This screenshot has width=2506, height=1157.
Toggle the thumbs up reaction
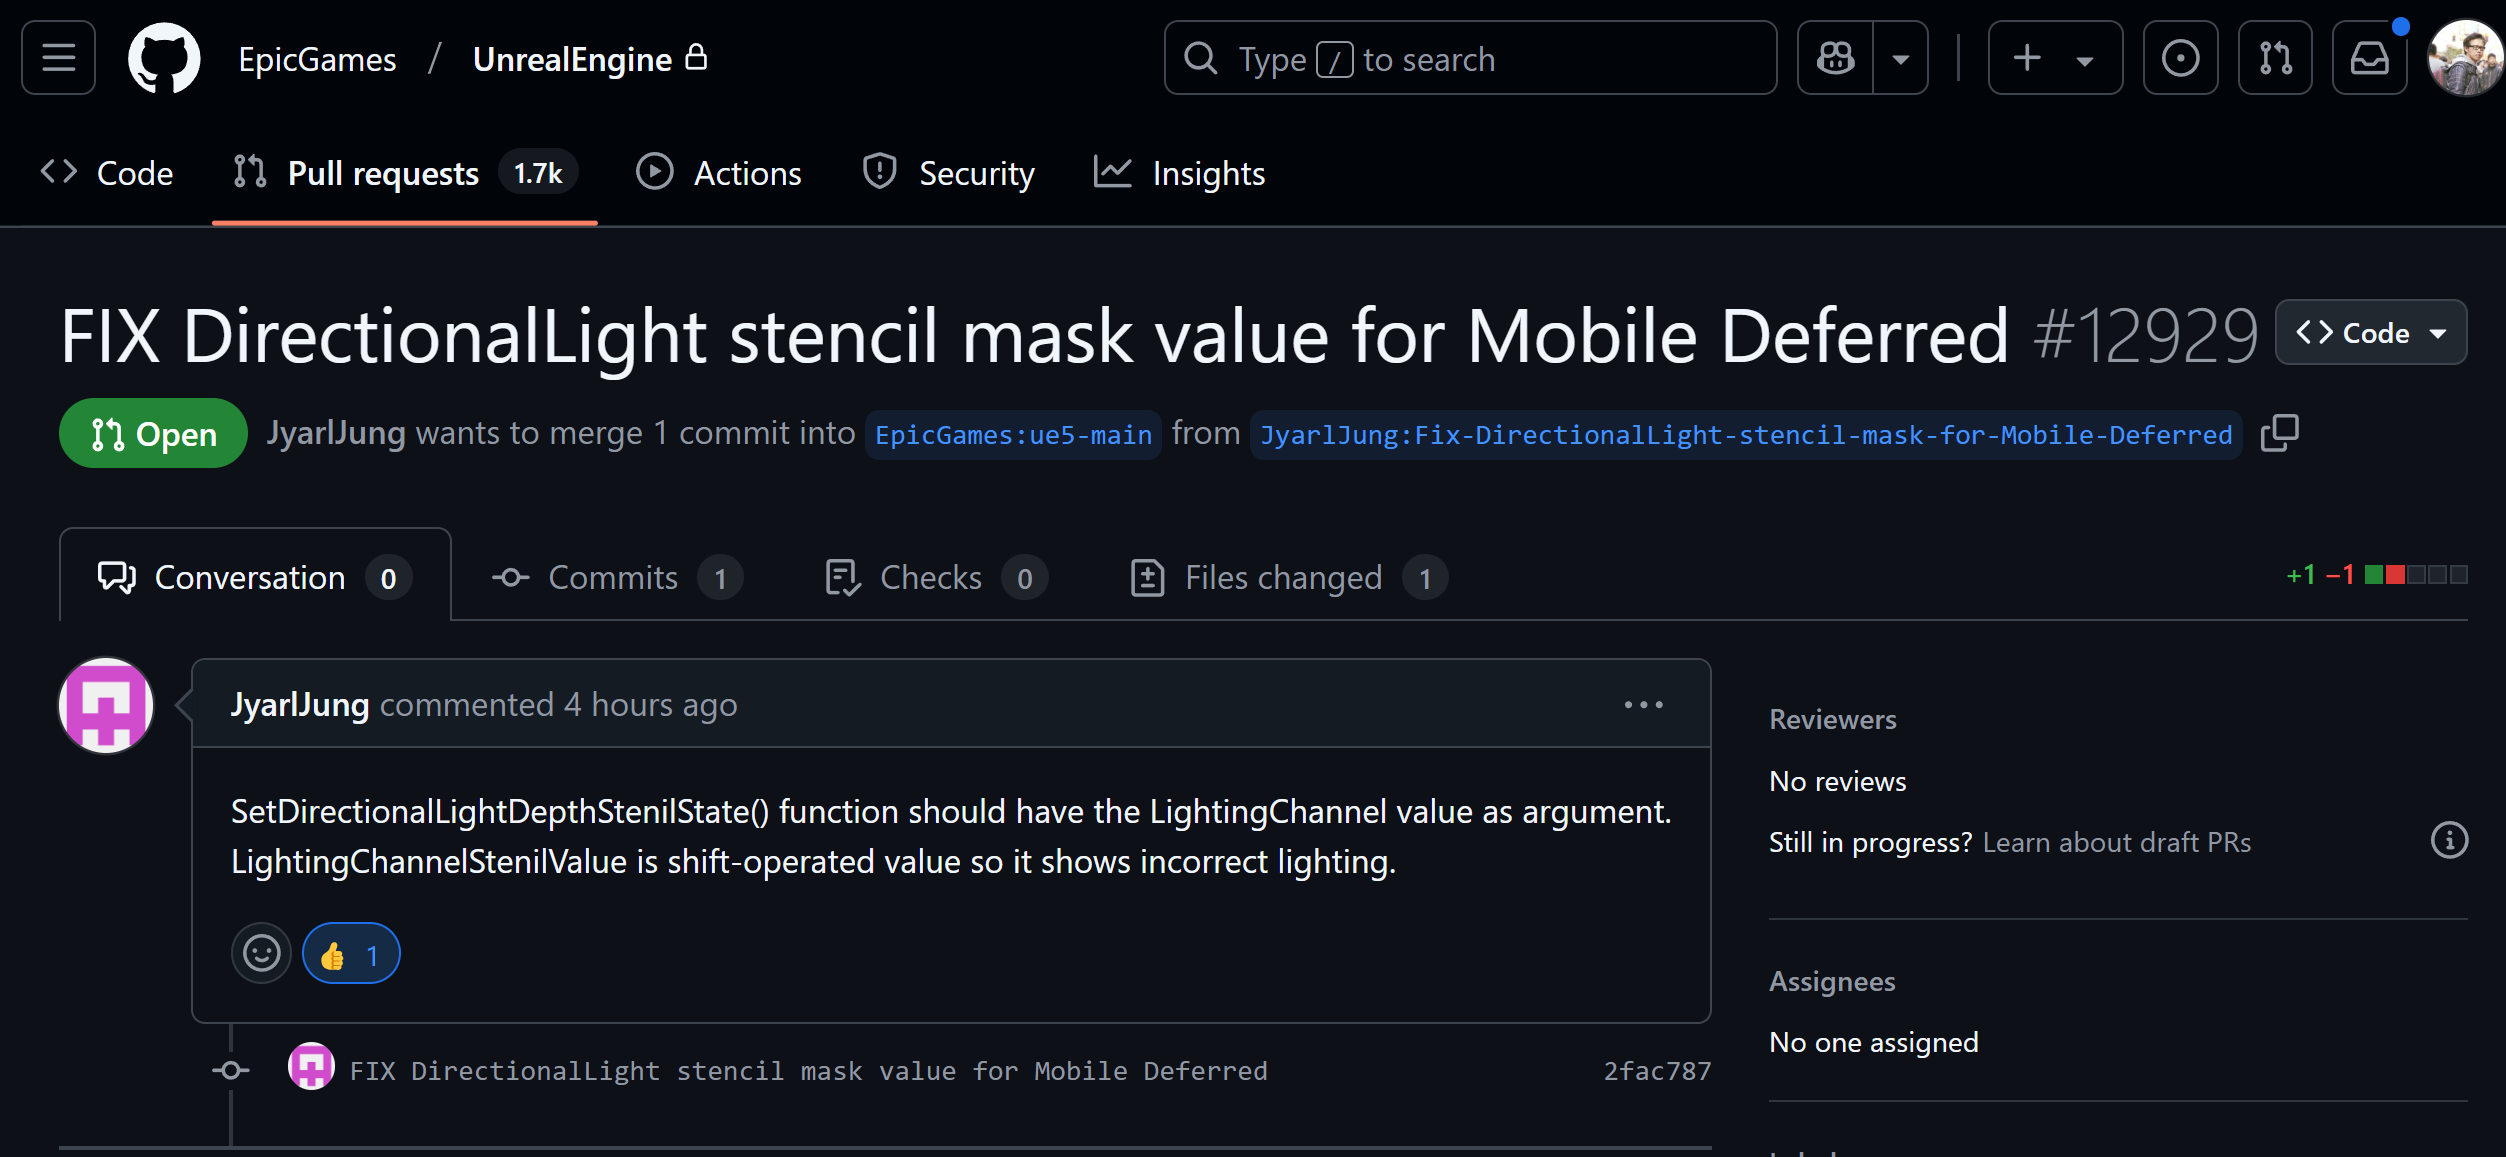click(351, 954)
